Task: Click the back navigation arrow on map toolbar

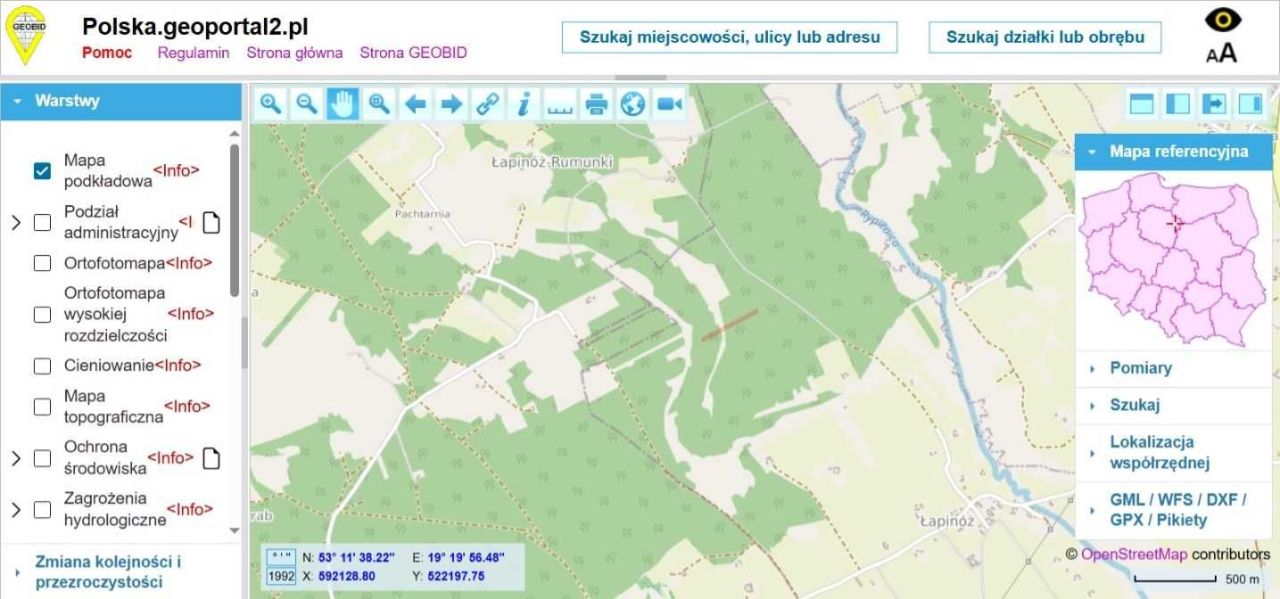Action: click(415, 103)
